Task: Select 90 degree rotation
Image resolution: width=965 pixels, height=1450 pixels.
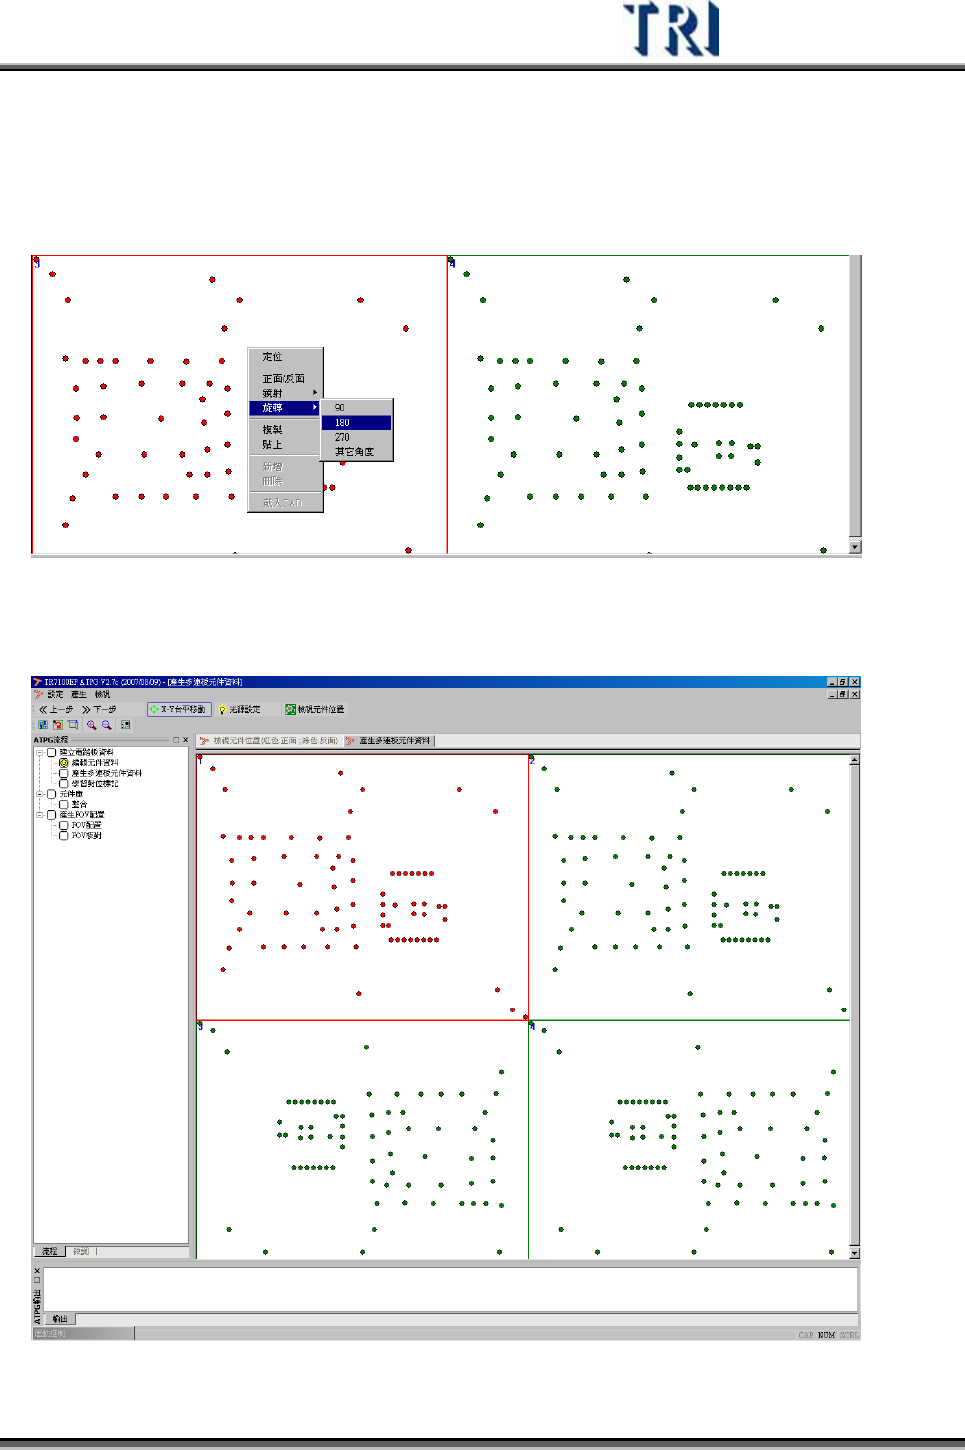Action: click(x=356, y=408)
